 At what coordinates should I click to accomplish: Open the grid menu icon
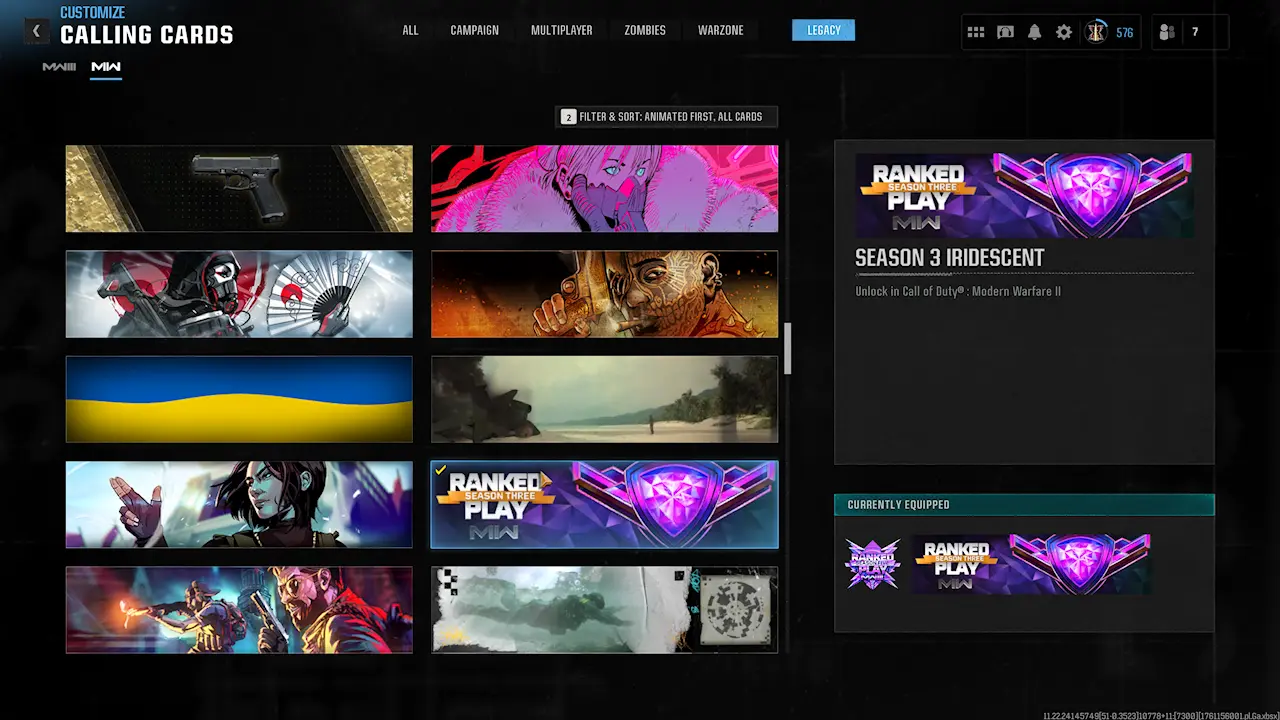pos(976,32)
